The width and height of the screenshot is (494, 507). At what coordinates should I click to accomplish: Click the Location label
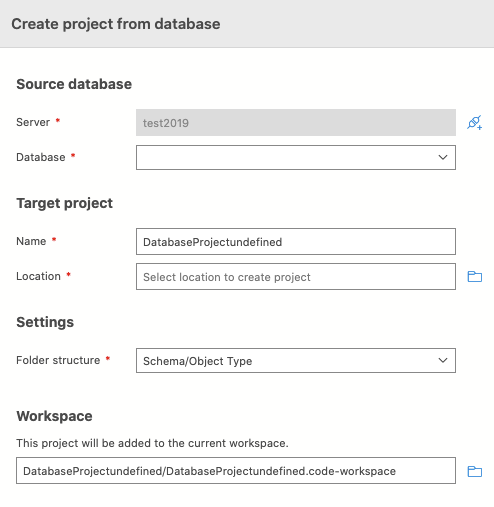pos(38,276)
